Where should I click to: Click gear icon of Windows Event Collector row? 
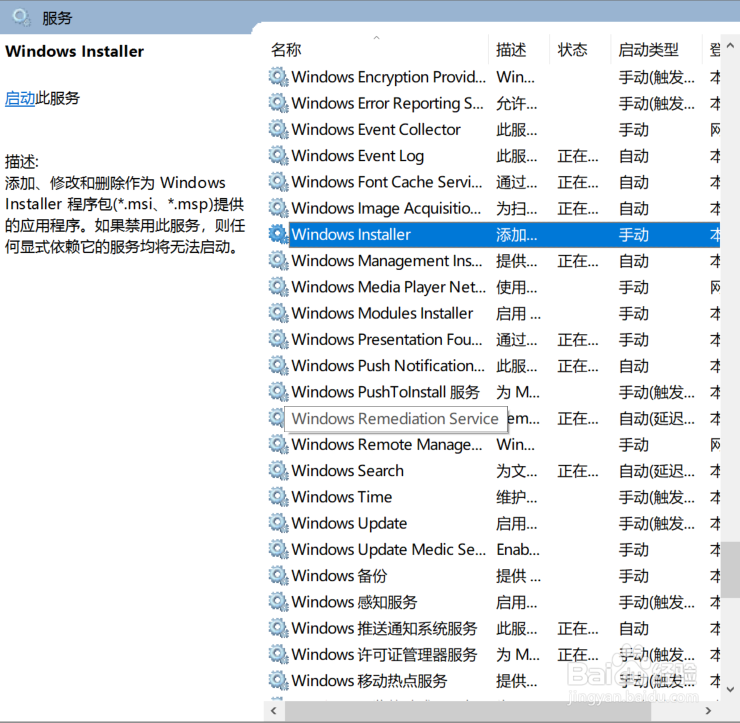coord(278,129)
